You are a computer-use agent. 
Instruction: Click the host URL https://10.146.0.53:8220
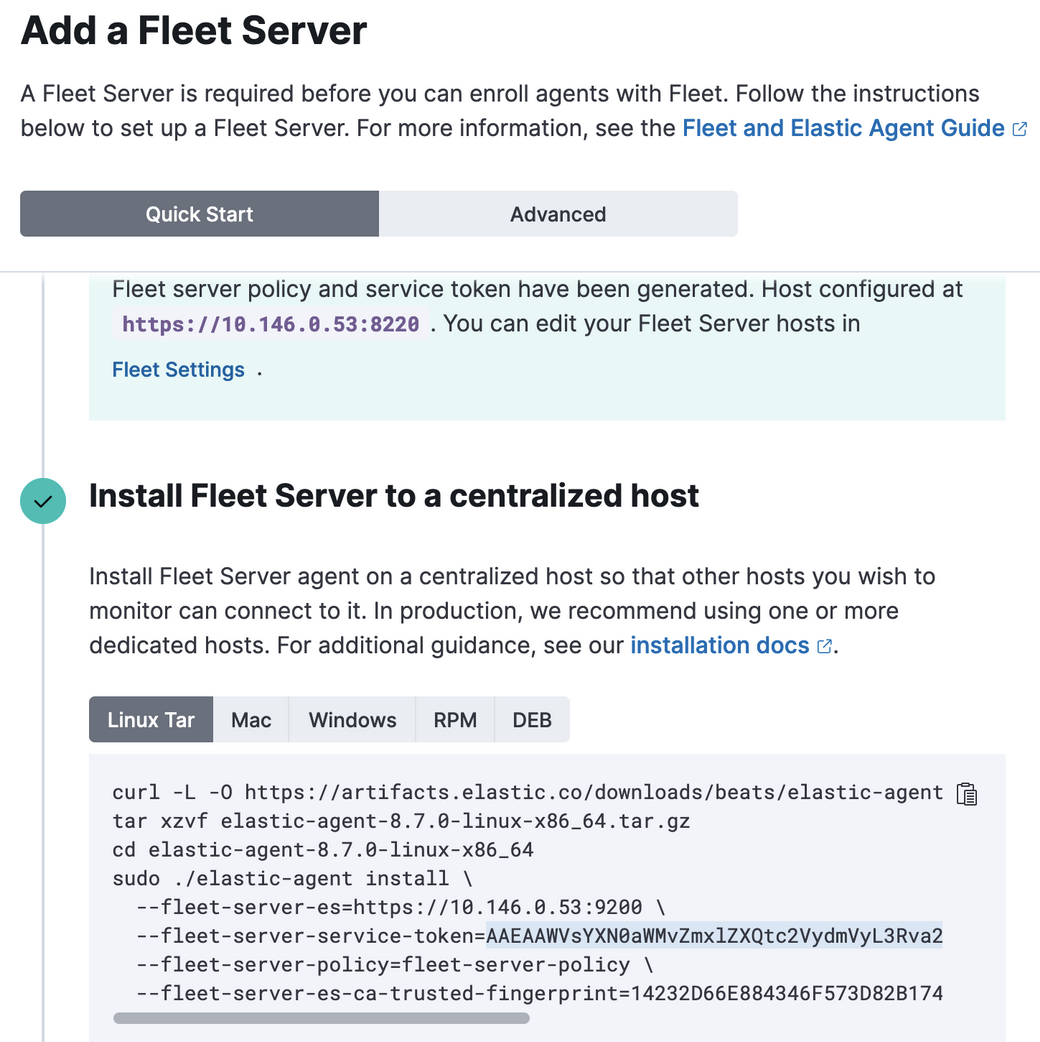click(271, 324)
